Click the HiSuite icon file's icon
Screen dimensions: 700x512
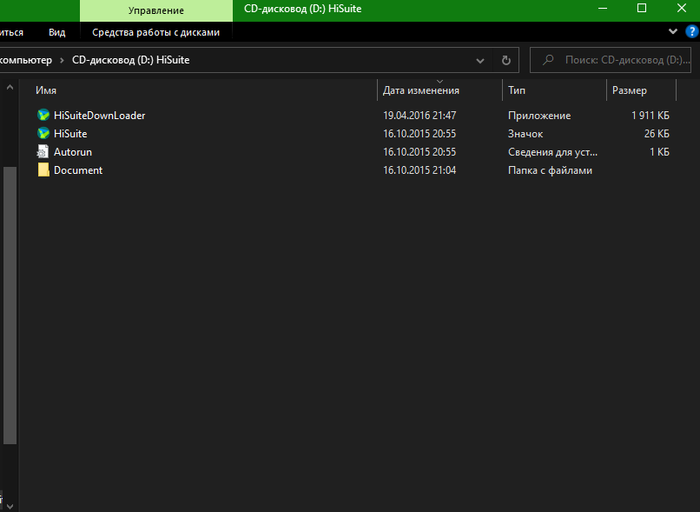(x=43, y=133)
